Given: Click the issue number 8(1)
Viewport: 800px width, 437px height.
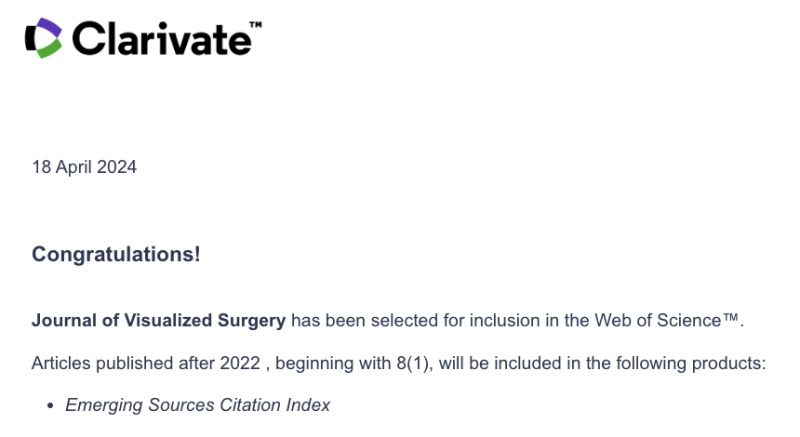Looking at the screenshot, I should click(412, 363).
